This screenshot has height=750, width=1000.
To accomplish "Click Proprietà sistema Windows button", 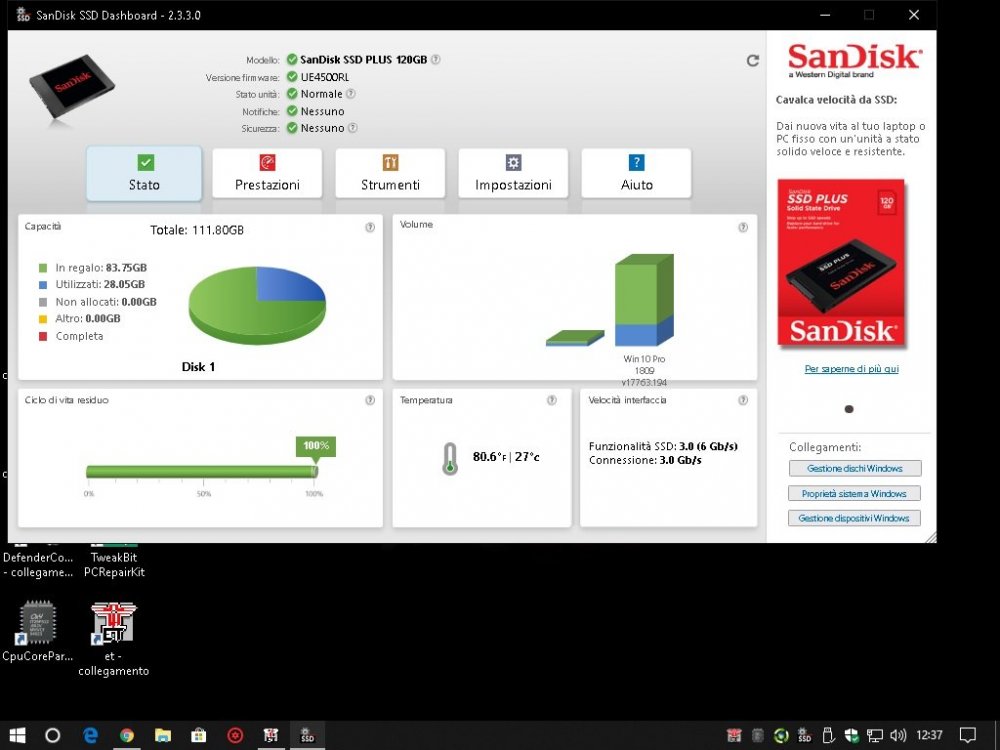I will (855, 494).
